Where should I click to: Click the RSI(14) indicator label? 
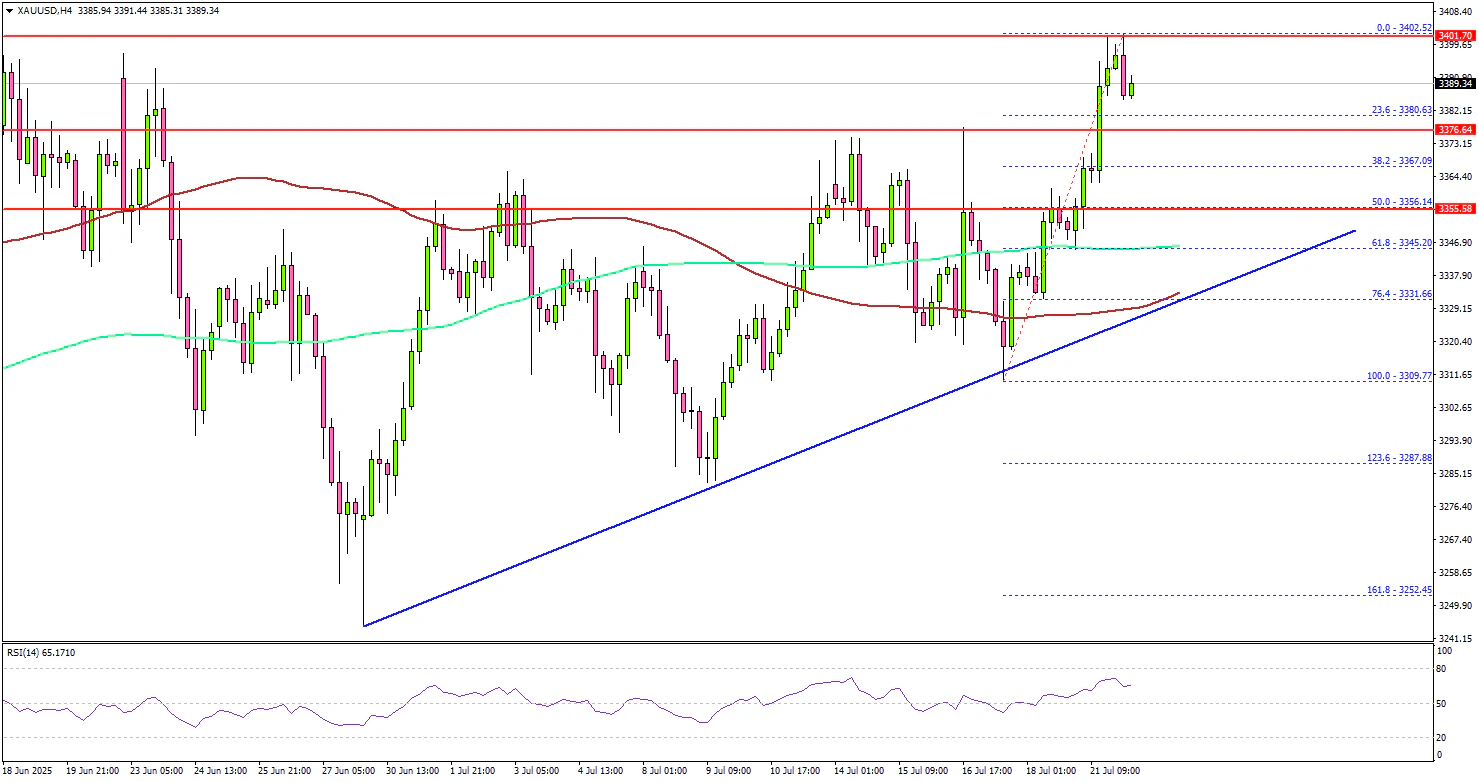(x=40, y=652)
